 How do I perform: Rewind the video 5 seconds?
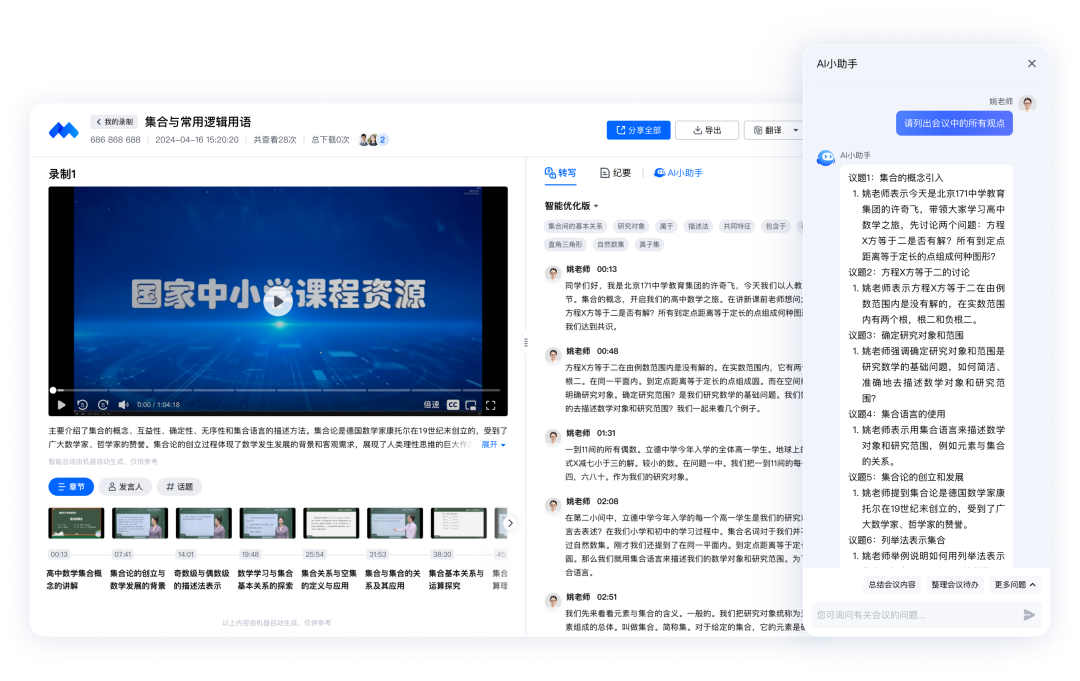pos(82,405)
